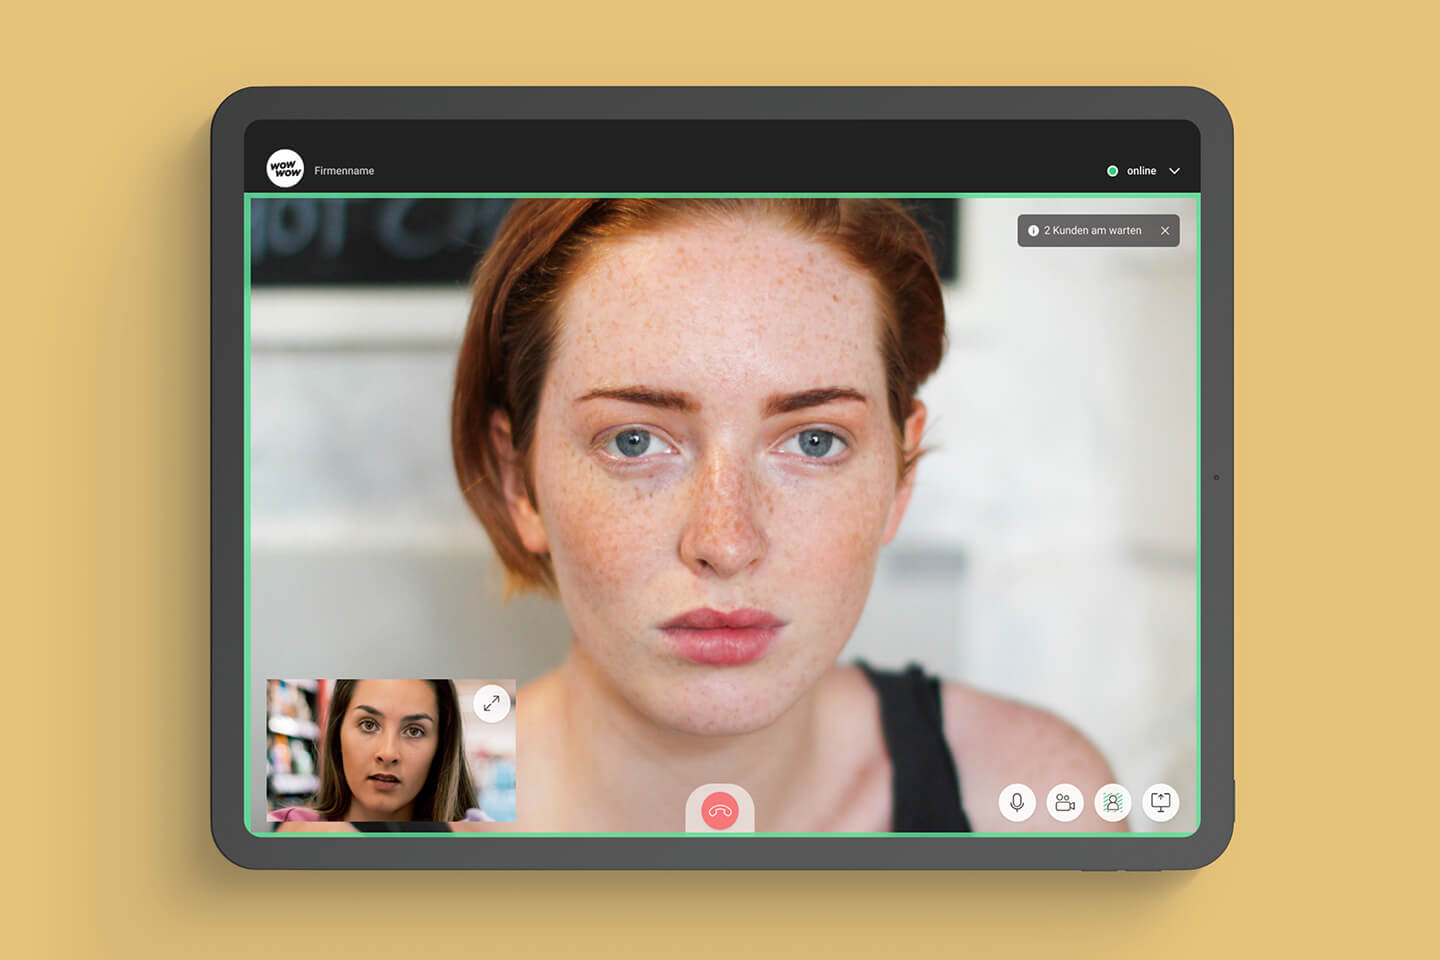The image size is (1440, 960).
Task: Click the bookshelf background in self-view thumbnail
Action: tap(290, 740)
